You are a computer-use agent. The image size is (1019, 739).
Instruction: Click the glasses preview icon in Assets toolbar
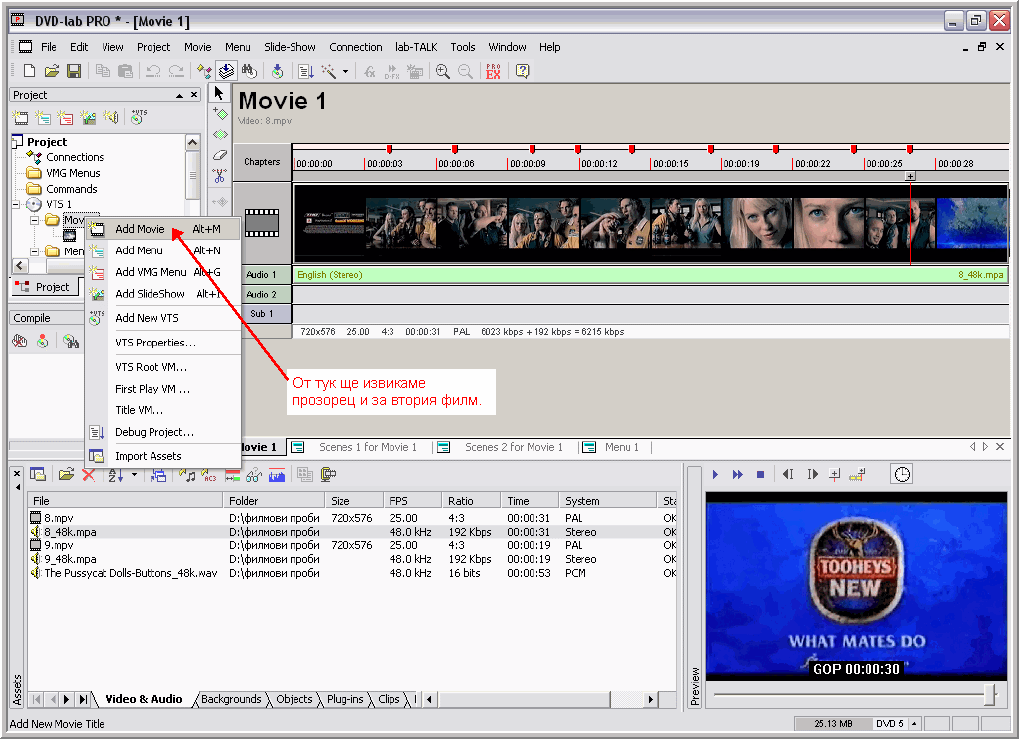[x=254, y=475]
